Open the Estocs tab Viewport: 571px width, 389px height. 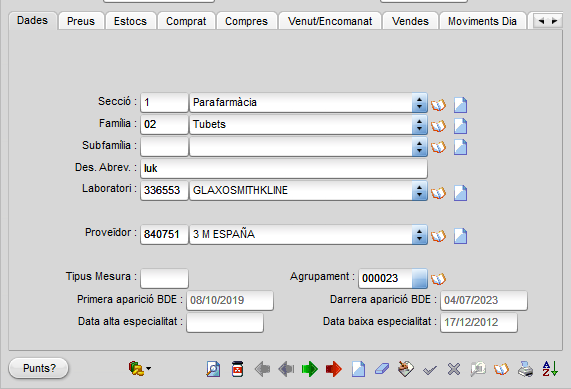(130, 21)
